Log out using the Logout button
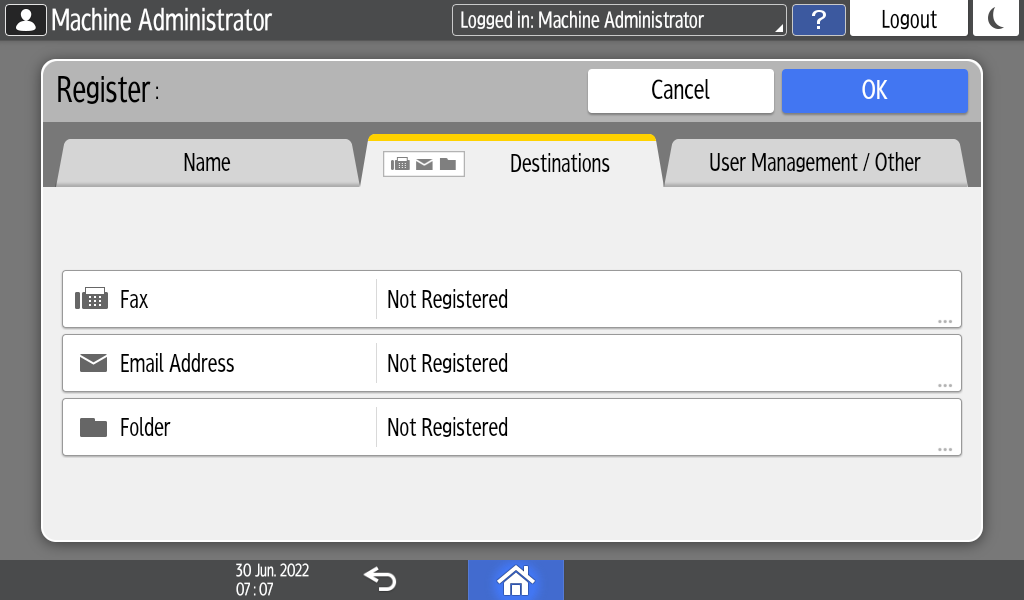This screenshot has height=600, width=1024. [908, 20]
